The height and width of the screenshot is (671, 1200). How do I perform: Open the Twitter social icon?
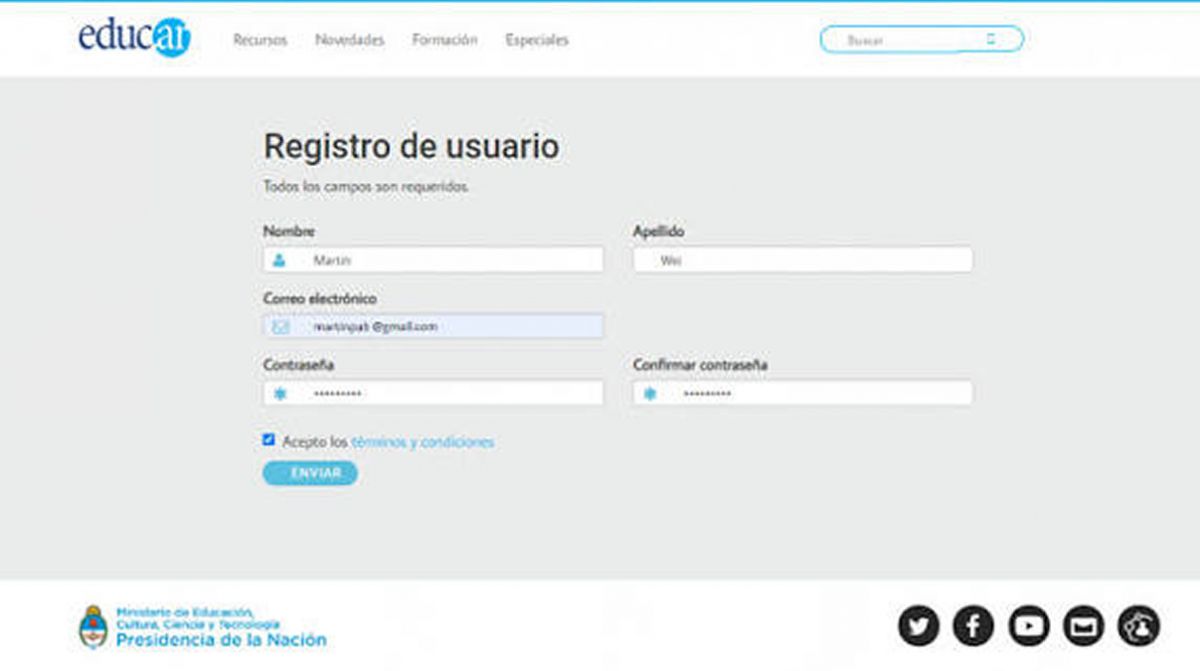(918, 626)
